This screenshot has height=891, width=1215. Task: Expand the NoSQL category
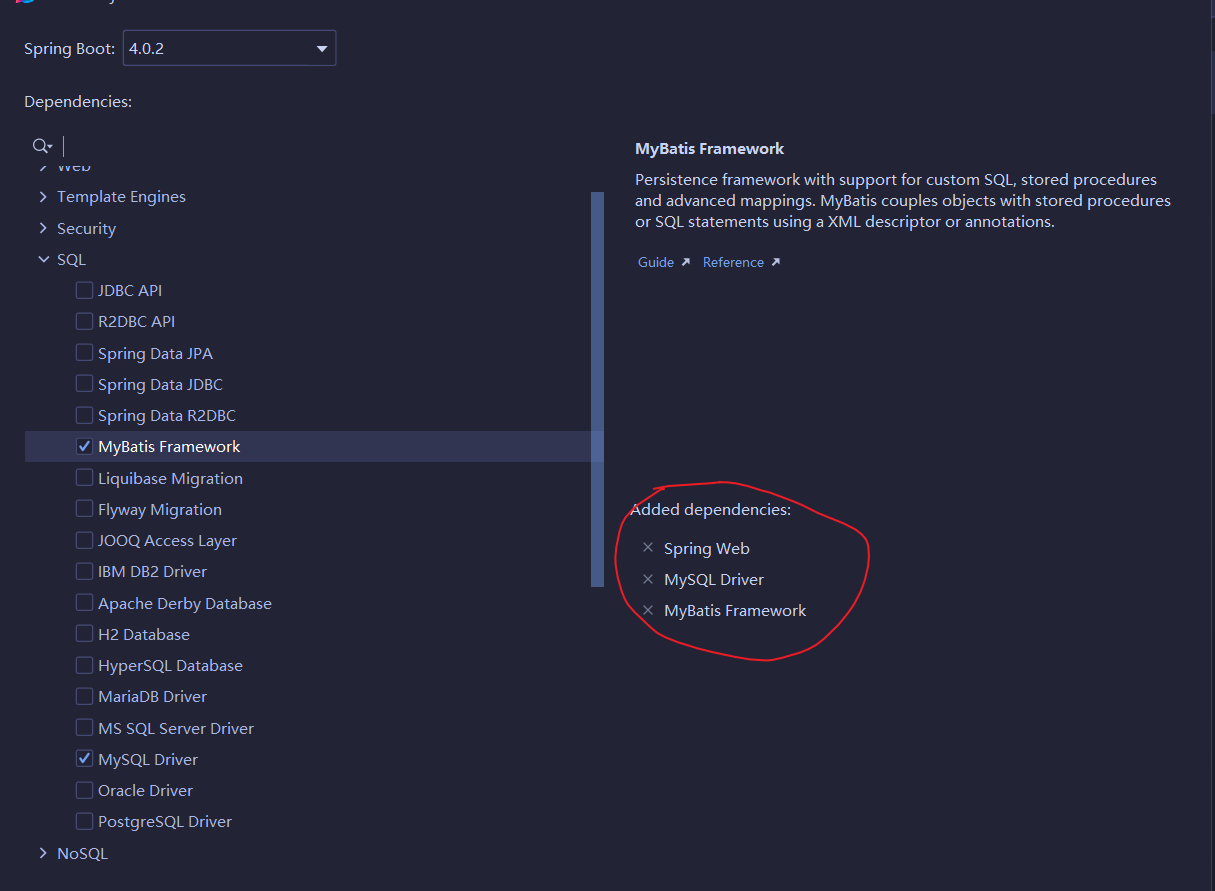coord(43,853)
